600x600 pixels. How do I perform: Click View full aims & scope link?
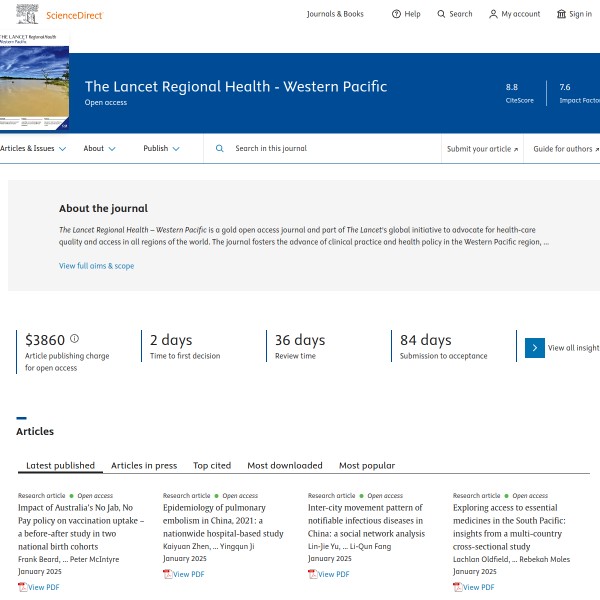pos(96,266)
